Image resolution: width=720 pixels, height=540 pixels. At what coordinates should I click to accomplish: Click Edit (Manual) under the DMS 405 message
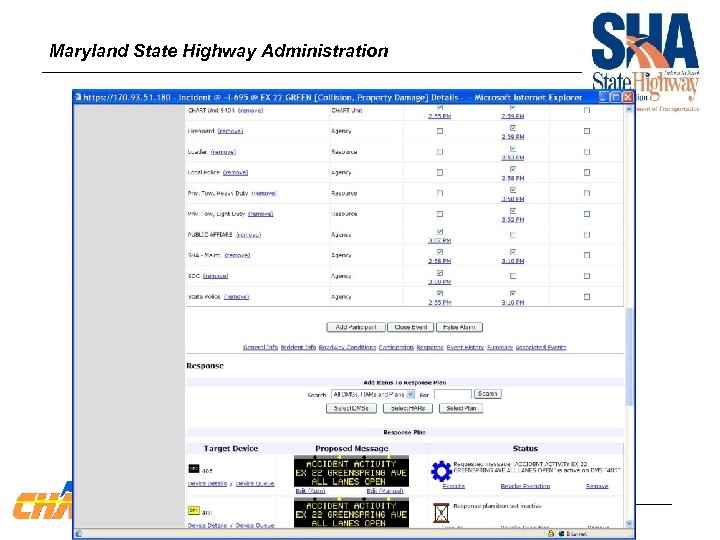tap(385, 491)
